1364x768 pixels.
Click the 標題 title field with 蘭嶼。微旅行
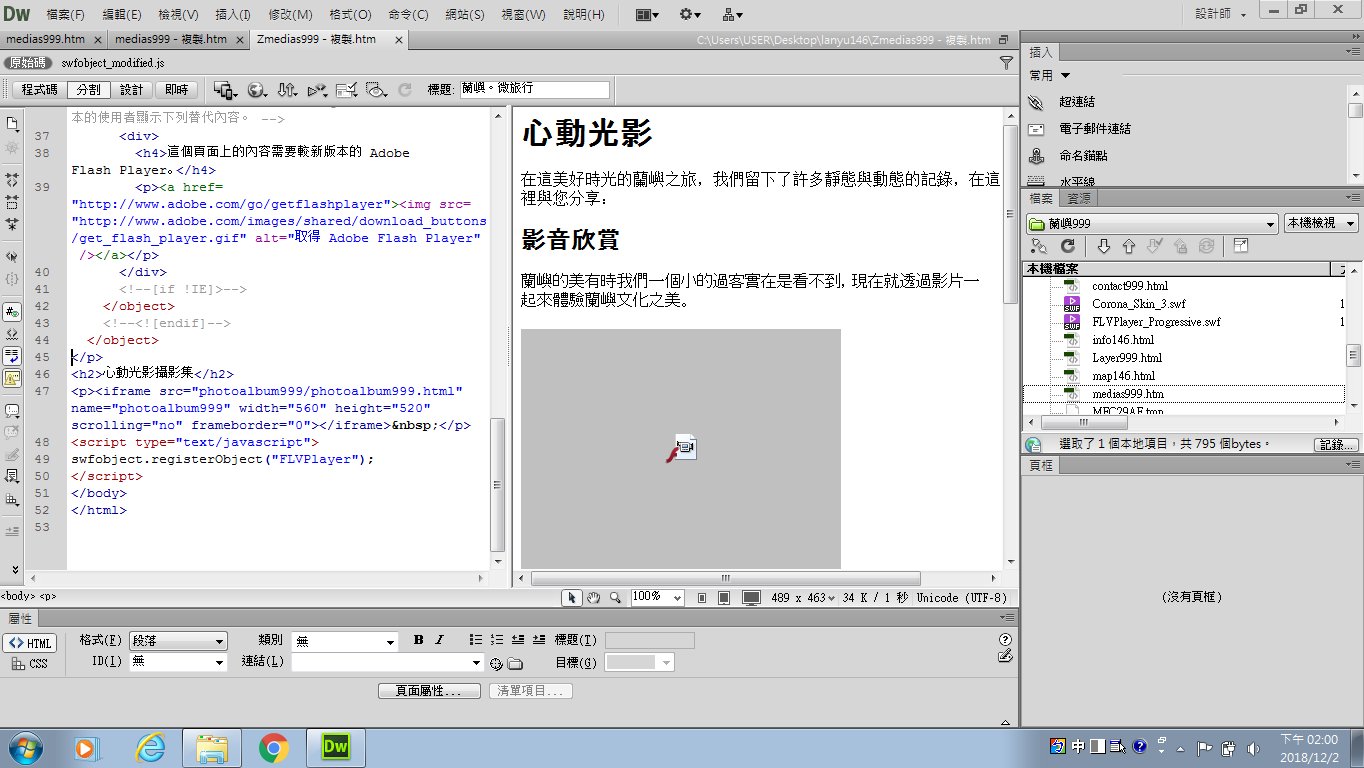point(533,90)
